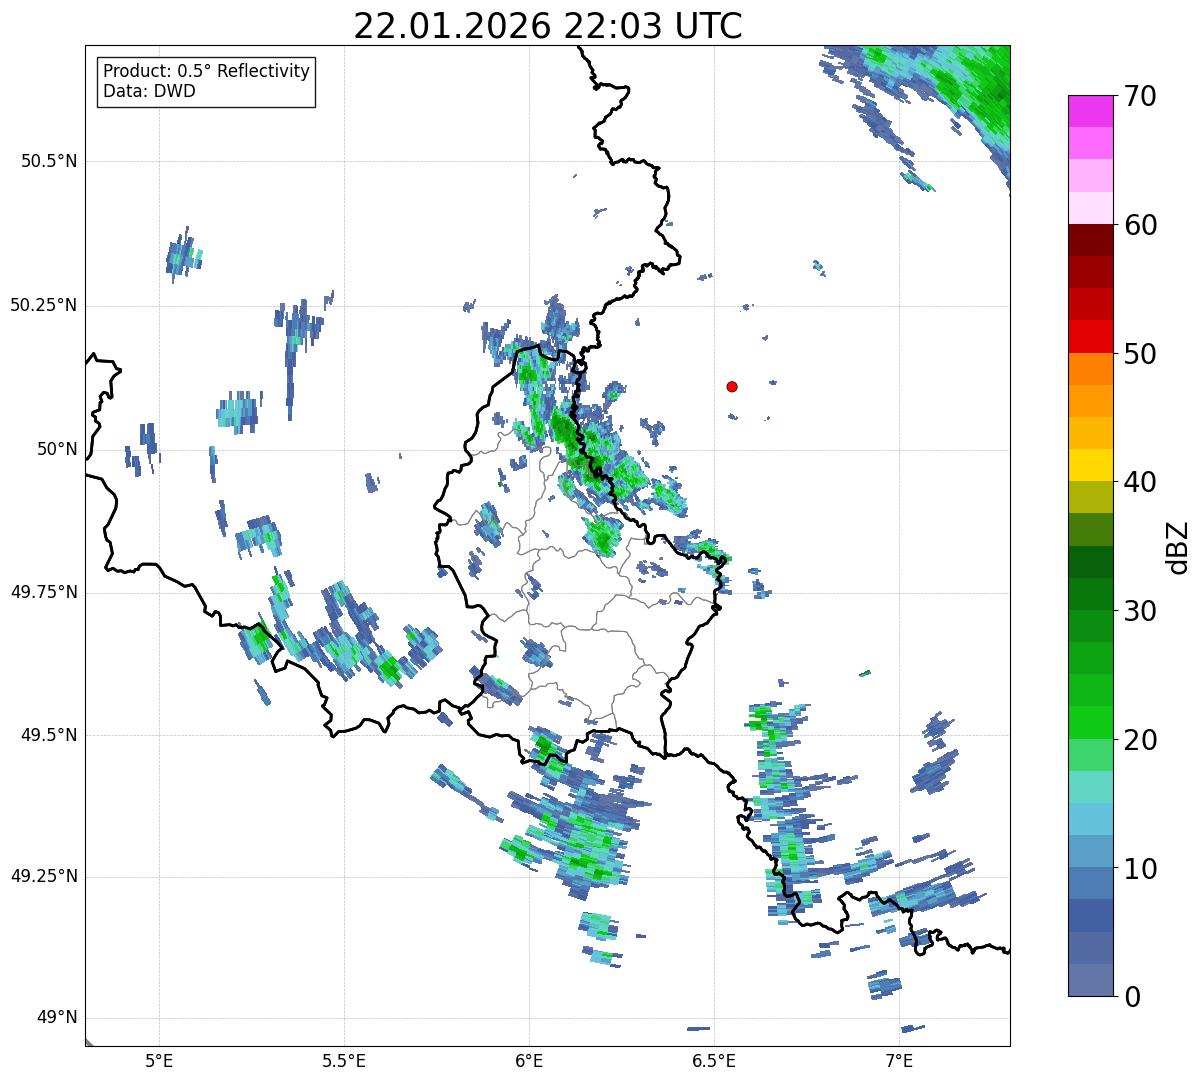Image resolution: width=1202 pixels, height=1081 pixels.
Task: Click the bottom slate-blue swatch at 0 dBZ
Action: click(1091, 980)
